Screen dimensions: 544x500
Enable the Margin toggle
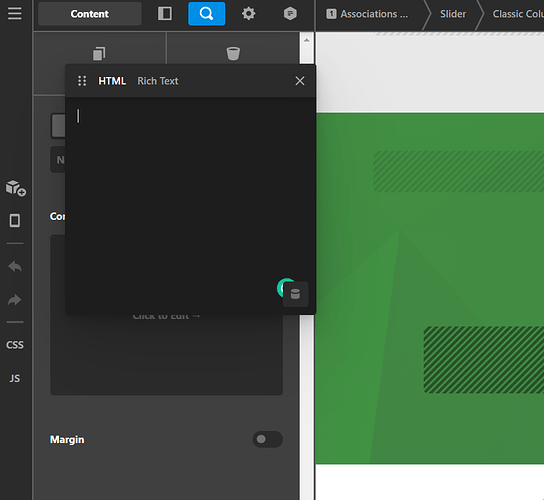(x=267, y=439)
